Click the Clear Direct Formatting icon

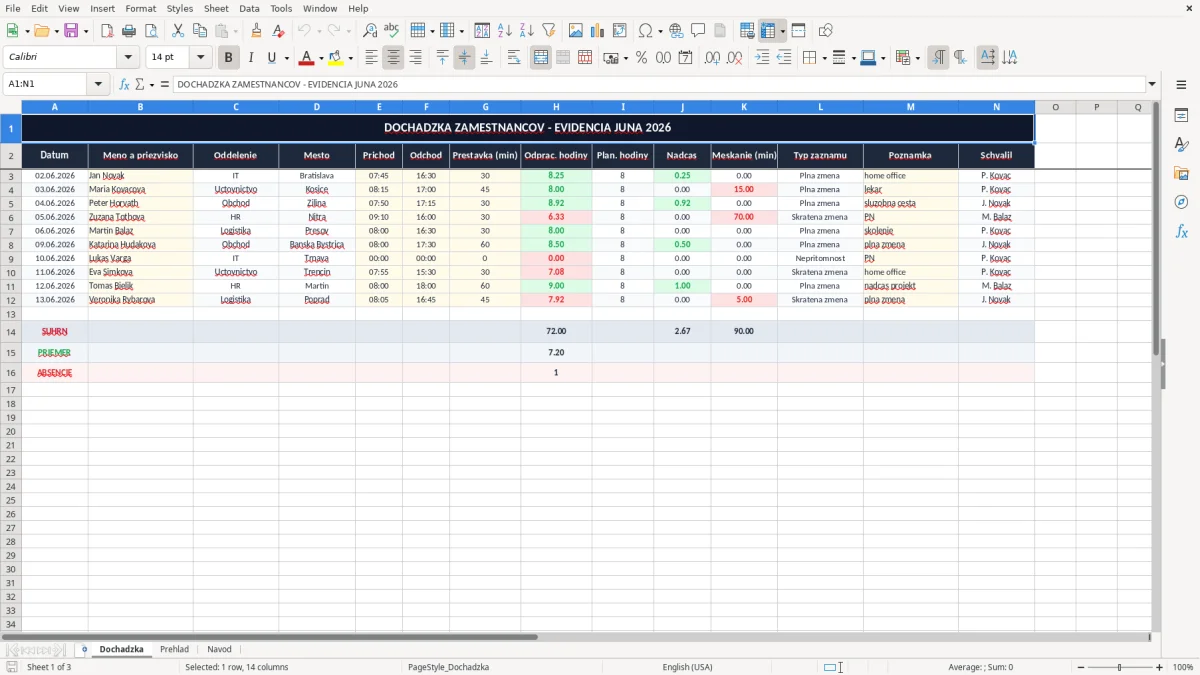tap(279, 31)
